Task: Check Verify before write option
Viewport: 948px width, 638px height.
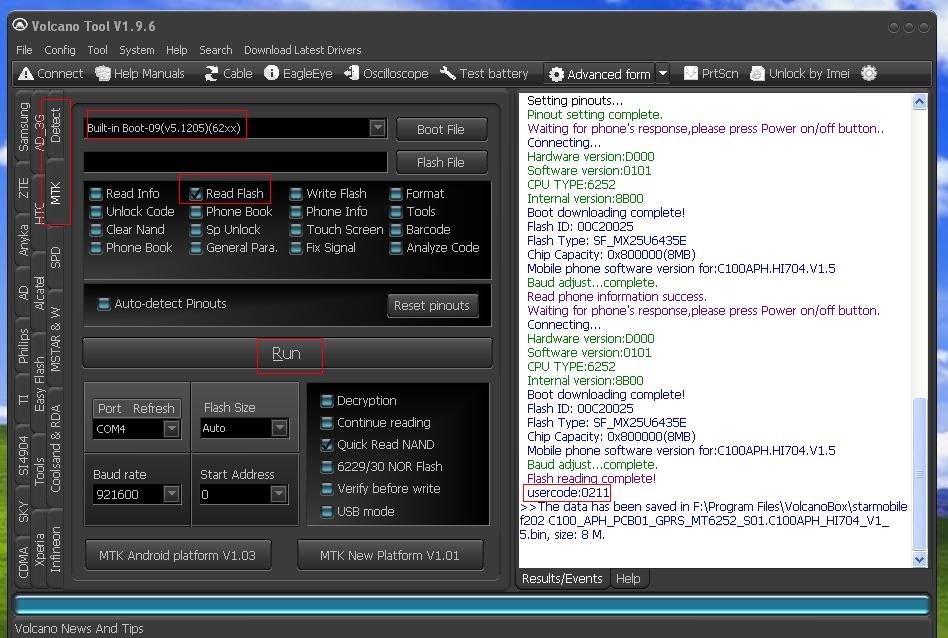Action: tap(326, 489)
